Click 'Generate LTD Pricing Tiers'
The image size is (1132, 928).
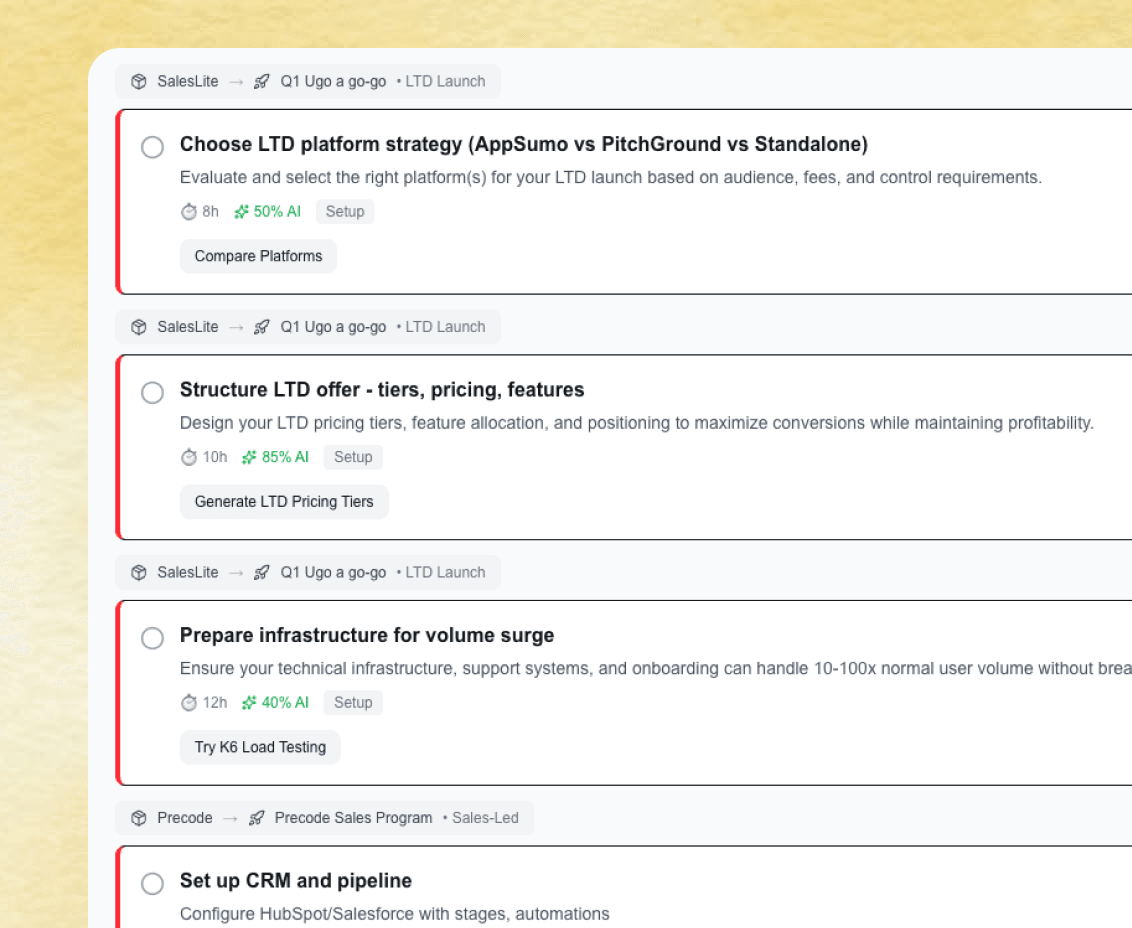pyautogui.click(x=284, y=501)
